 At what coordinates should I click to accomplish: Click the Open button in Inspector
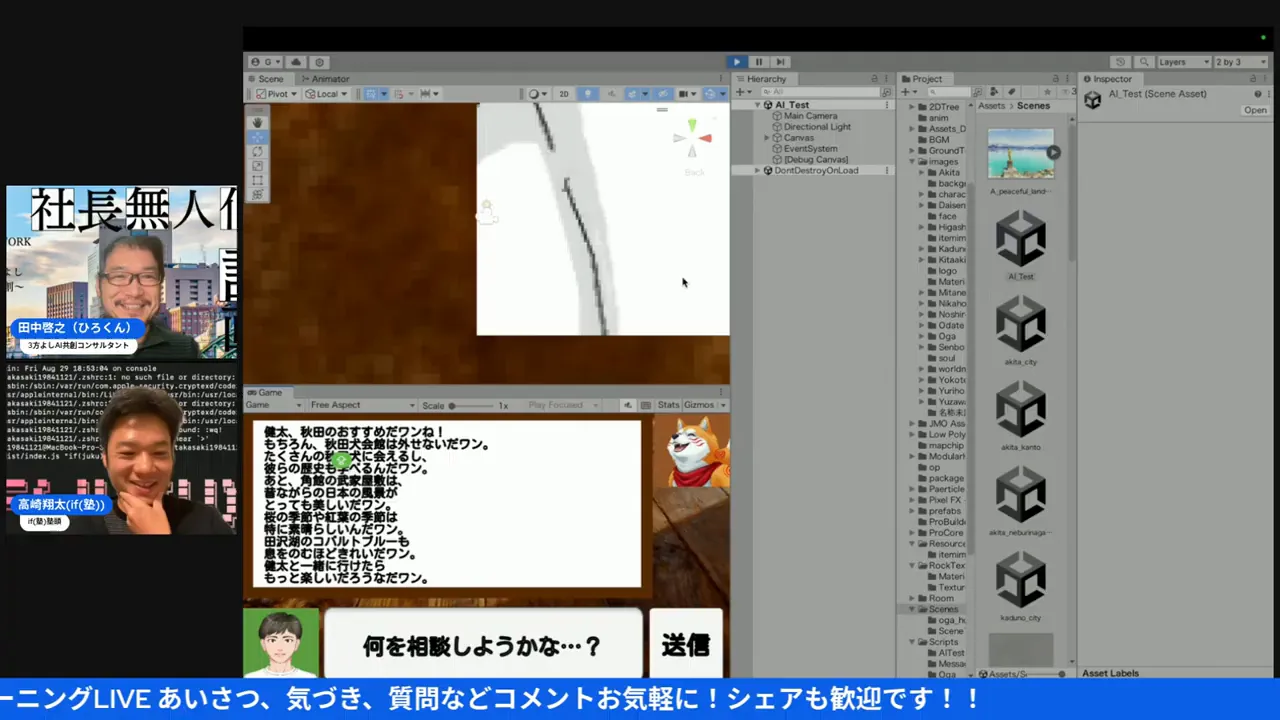(1255, 110)
